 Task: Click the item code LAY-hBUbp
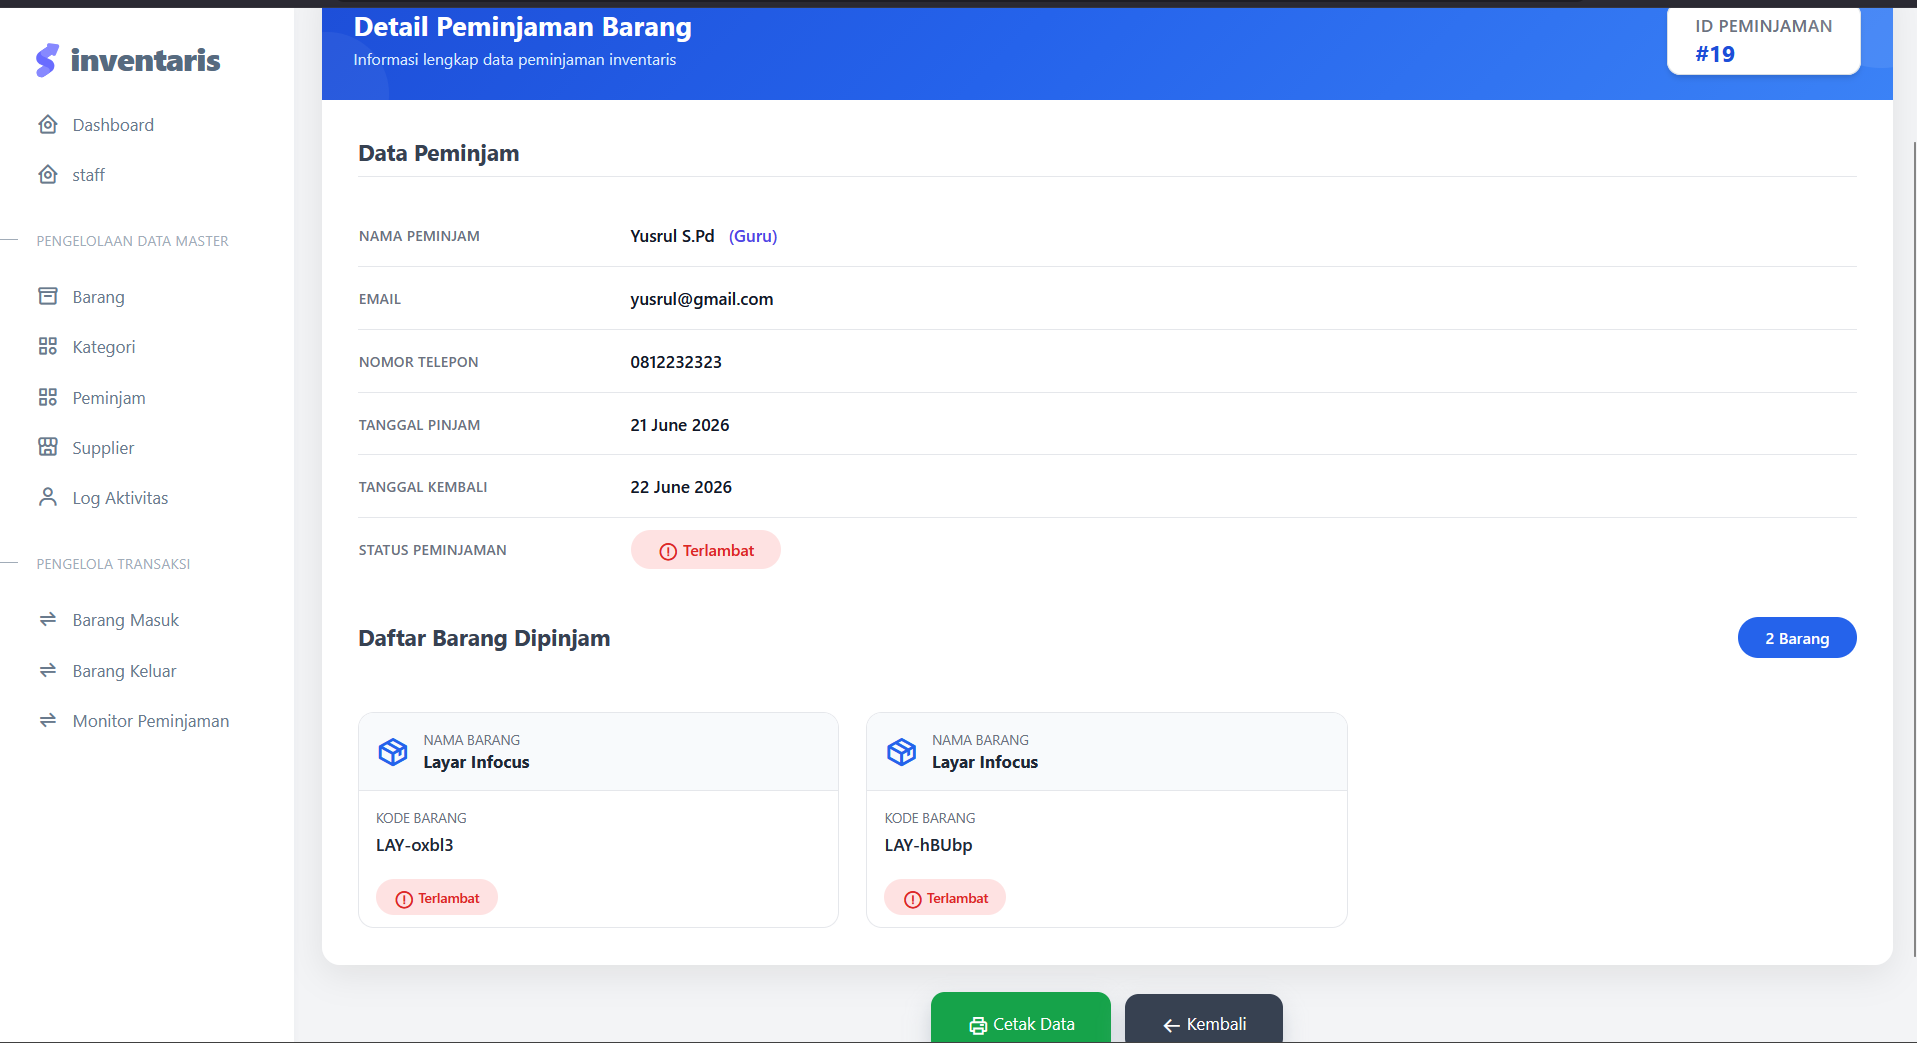click(x=928, y=845)
